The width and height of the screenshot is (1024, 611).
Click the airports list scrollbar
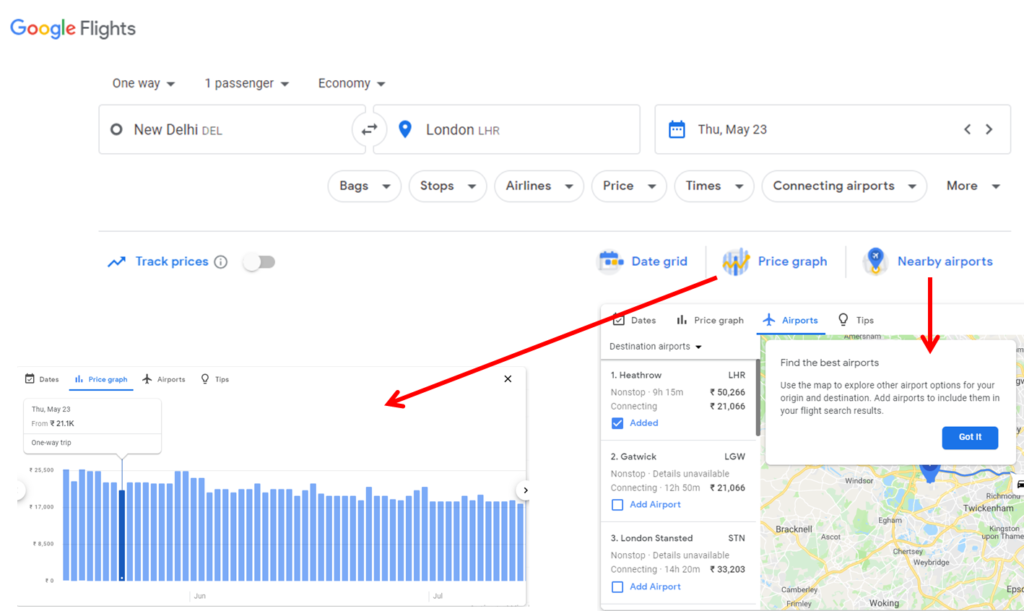[x=758, y=398]
